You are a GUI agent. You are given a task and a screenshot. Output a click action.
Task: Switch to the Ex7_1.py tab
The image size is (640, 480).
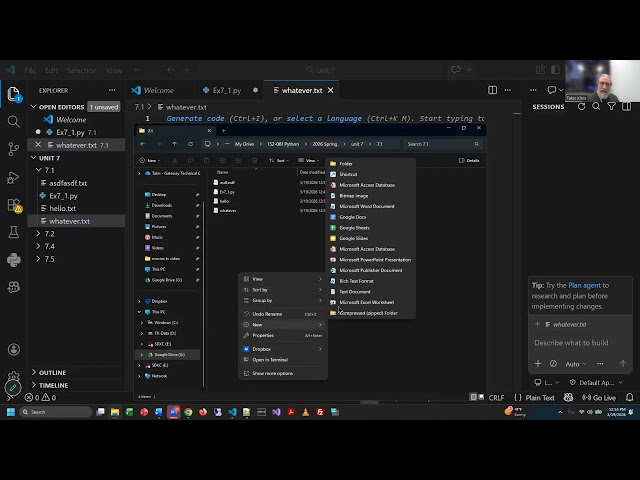tap(227, 90)
